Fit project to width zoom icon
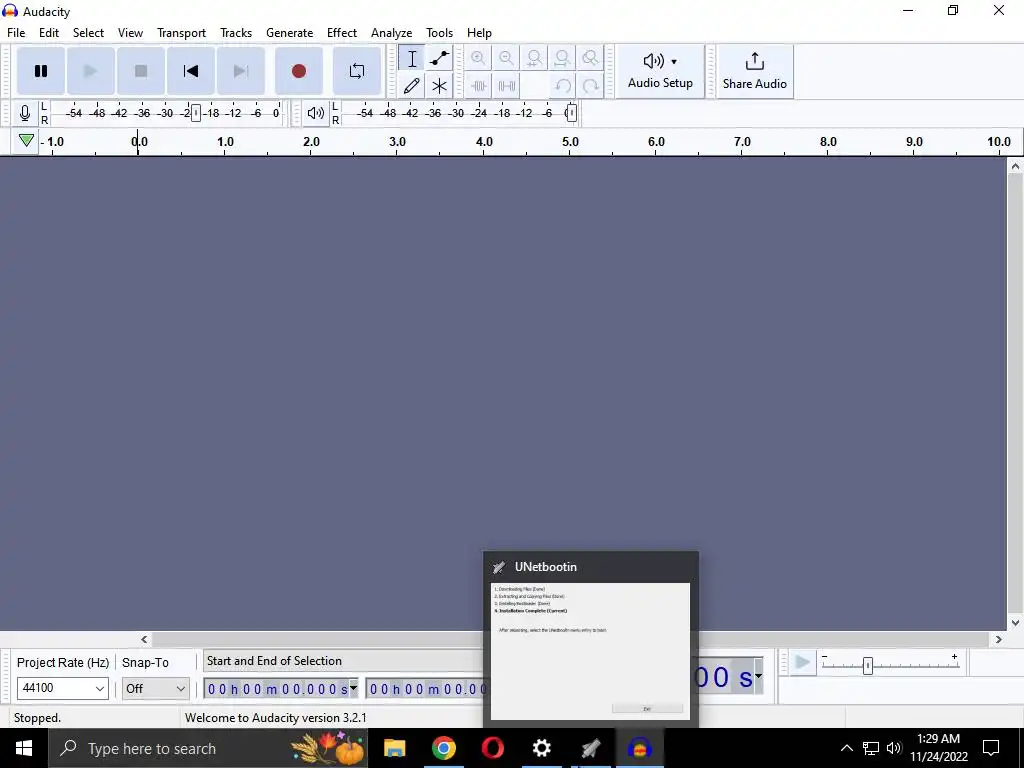Viewport: 1024px width, 768px height. coord(562,59)
